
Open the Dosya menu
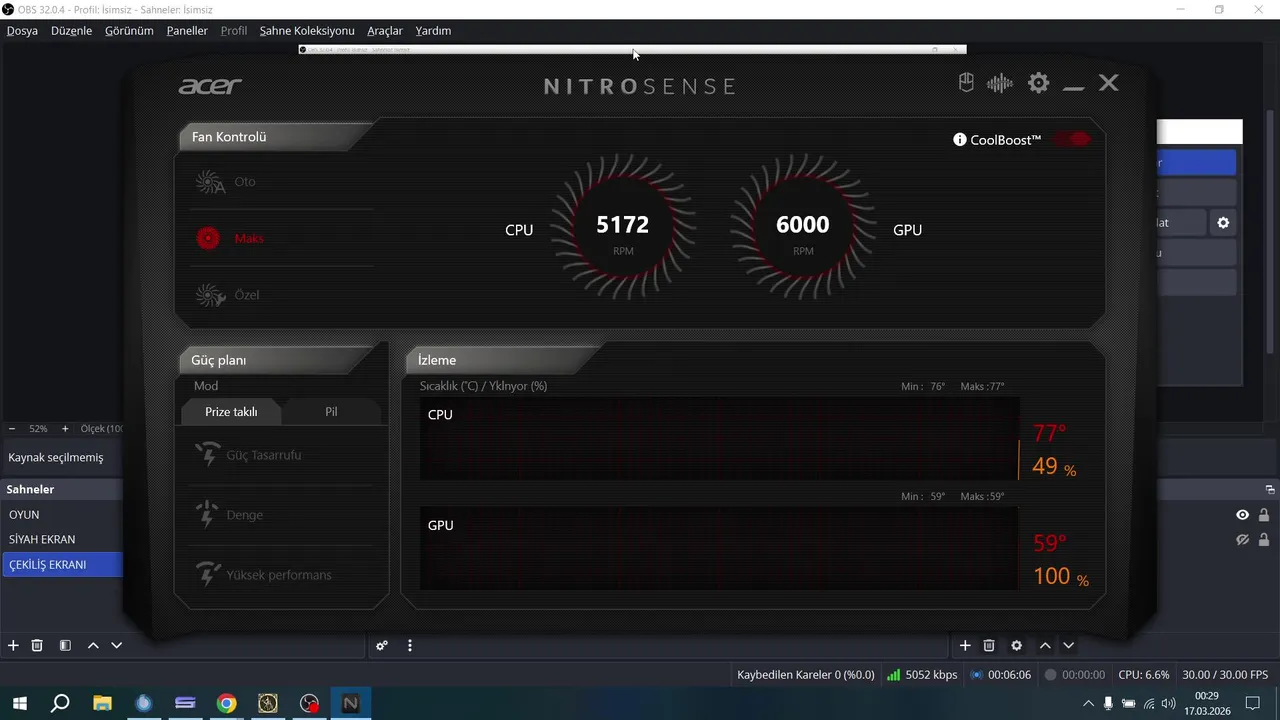point(22,31)
